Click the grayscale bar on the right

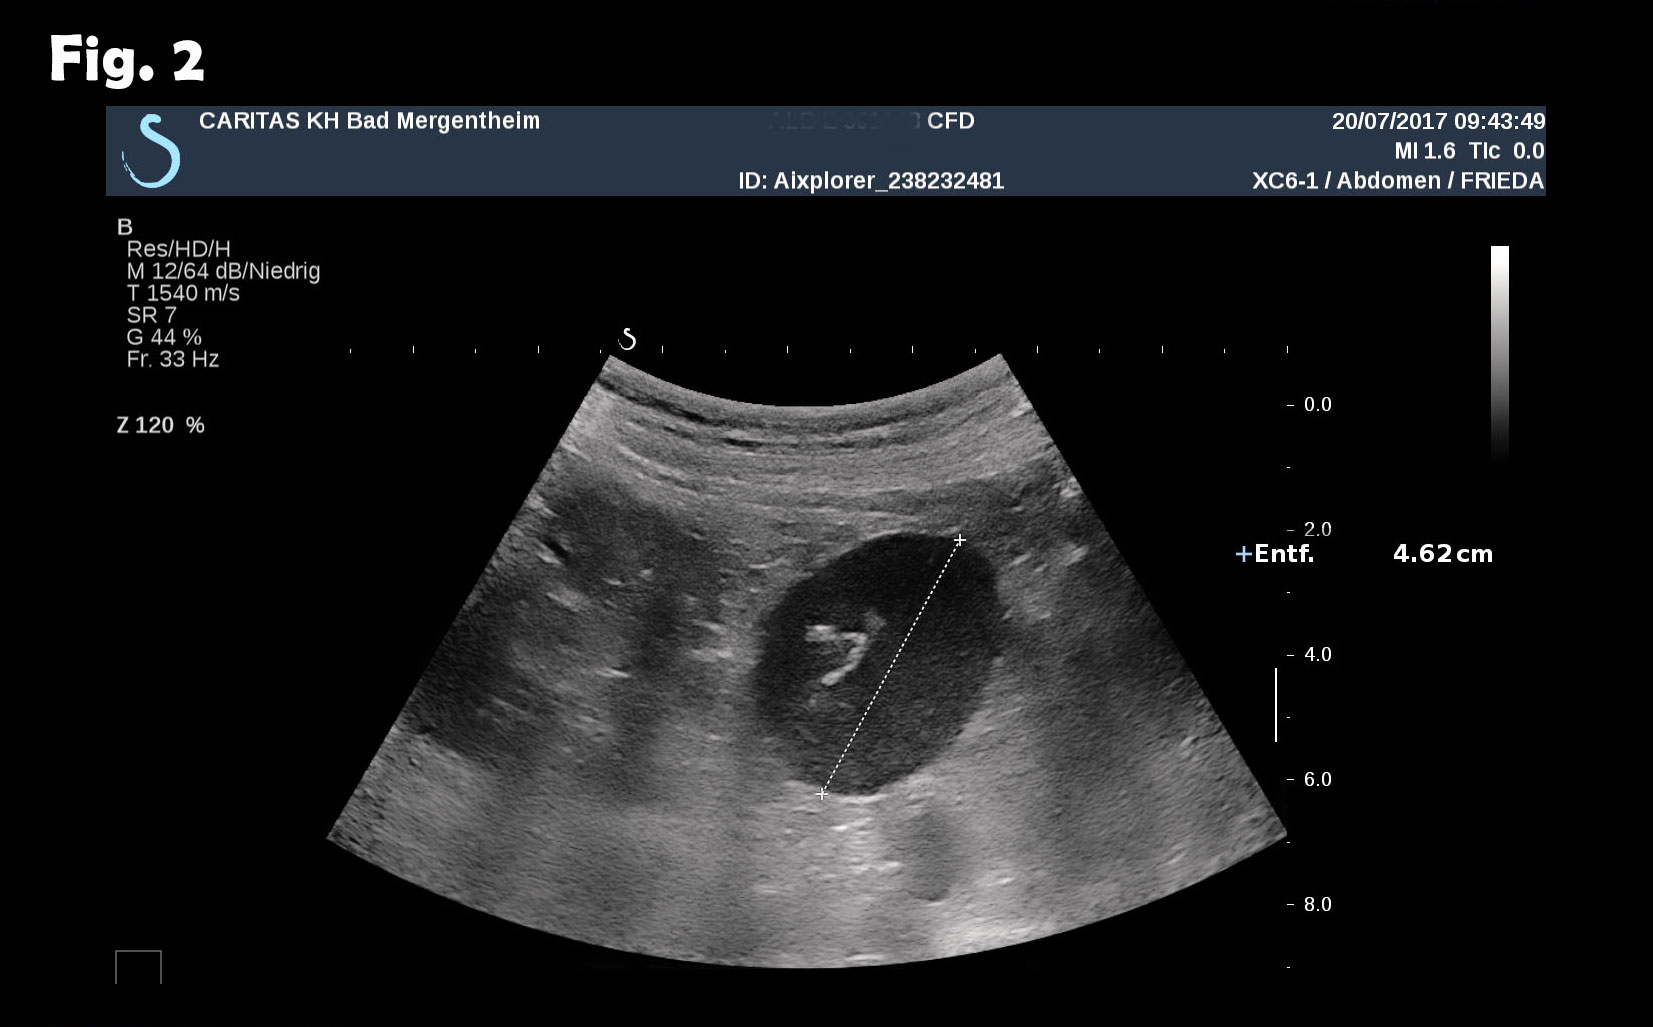[x=1499, y=350]
